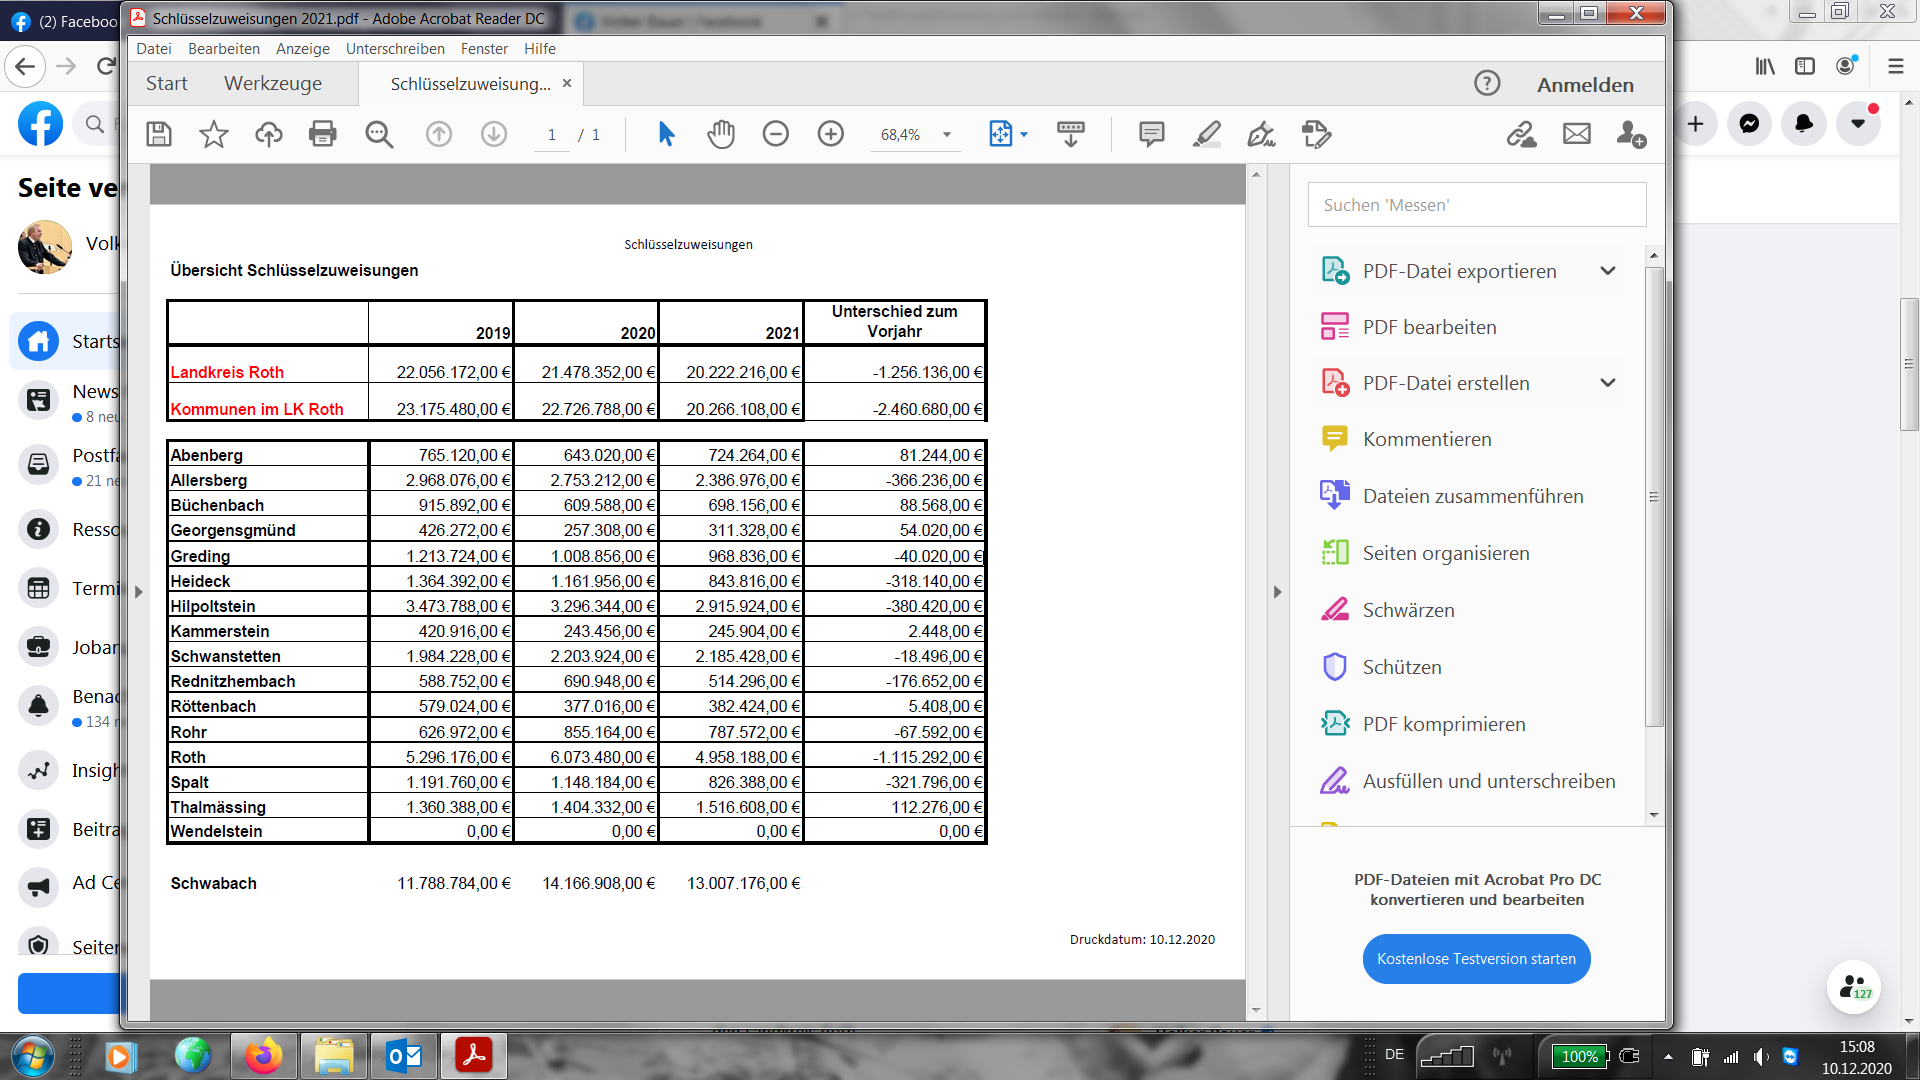Zoom out with the minus icon
Image resolution: width=1920 pixels, height=1080 pixels.
[x=776, y=134]
